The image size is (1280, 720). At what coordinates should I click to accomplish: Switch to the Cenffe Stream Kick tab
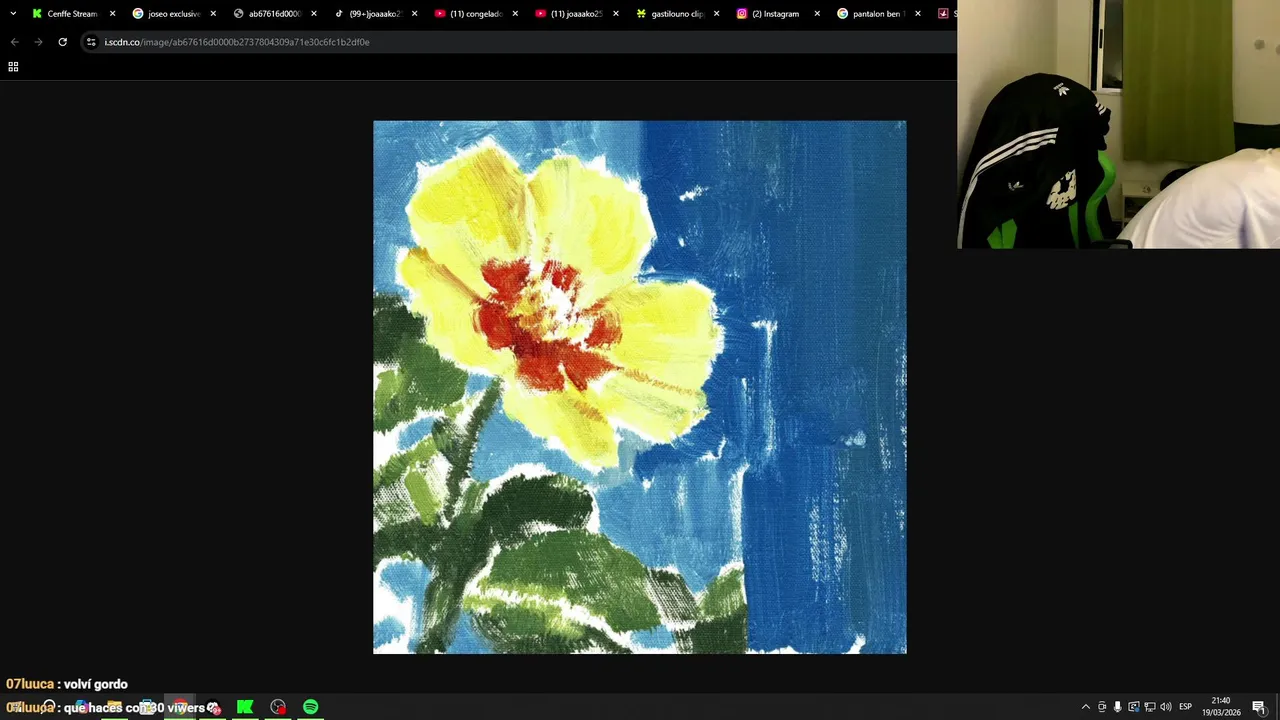click(72, 14)
